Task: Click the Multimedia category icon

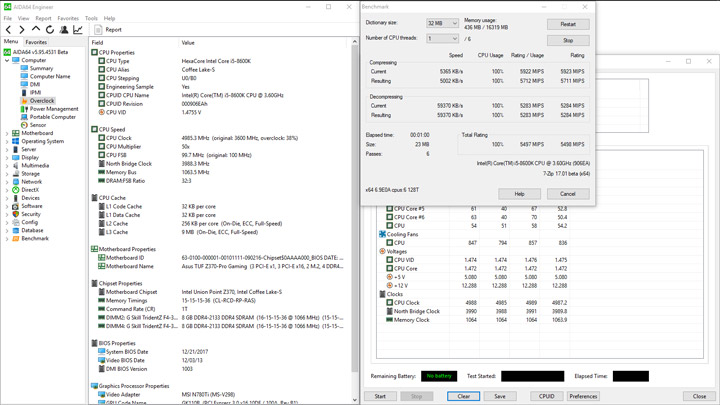Action: click(x=16, y=165)
